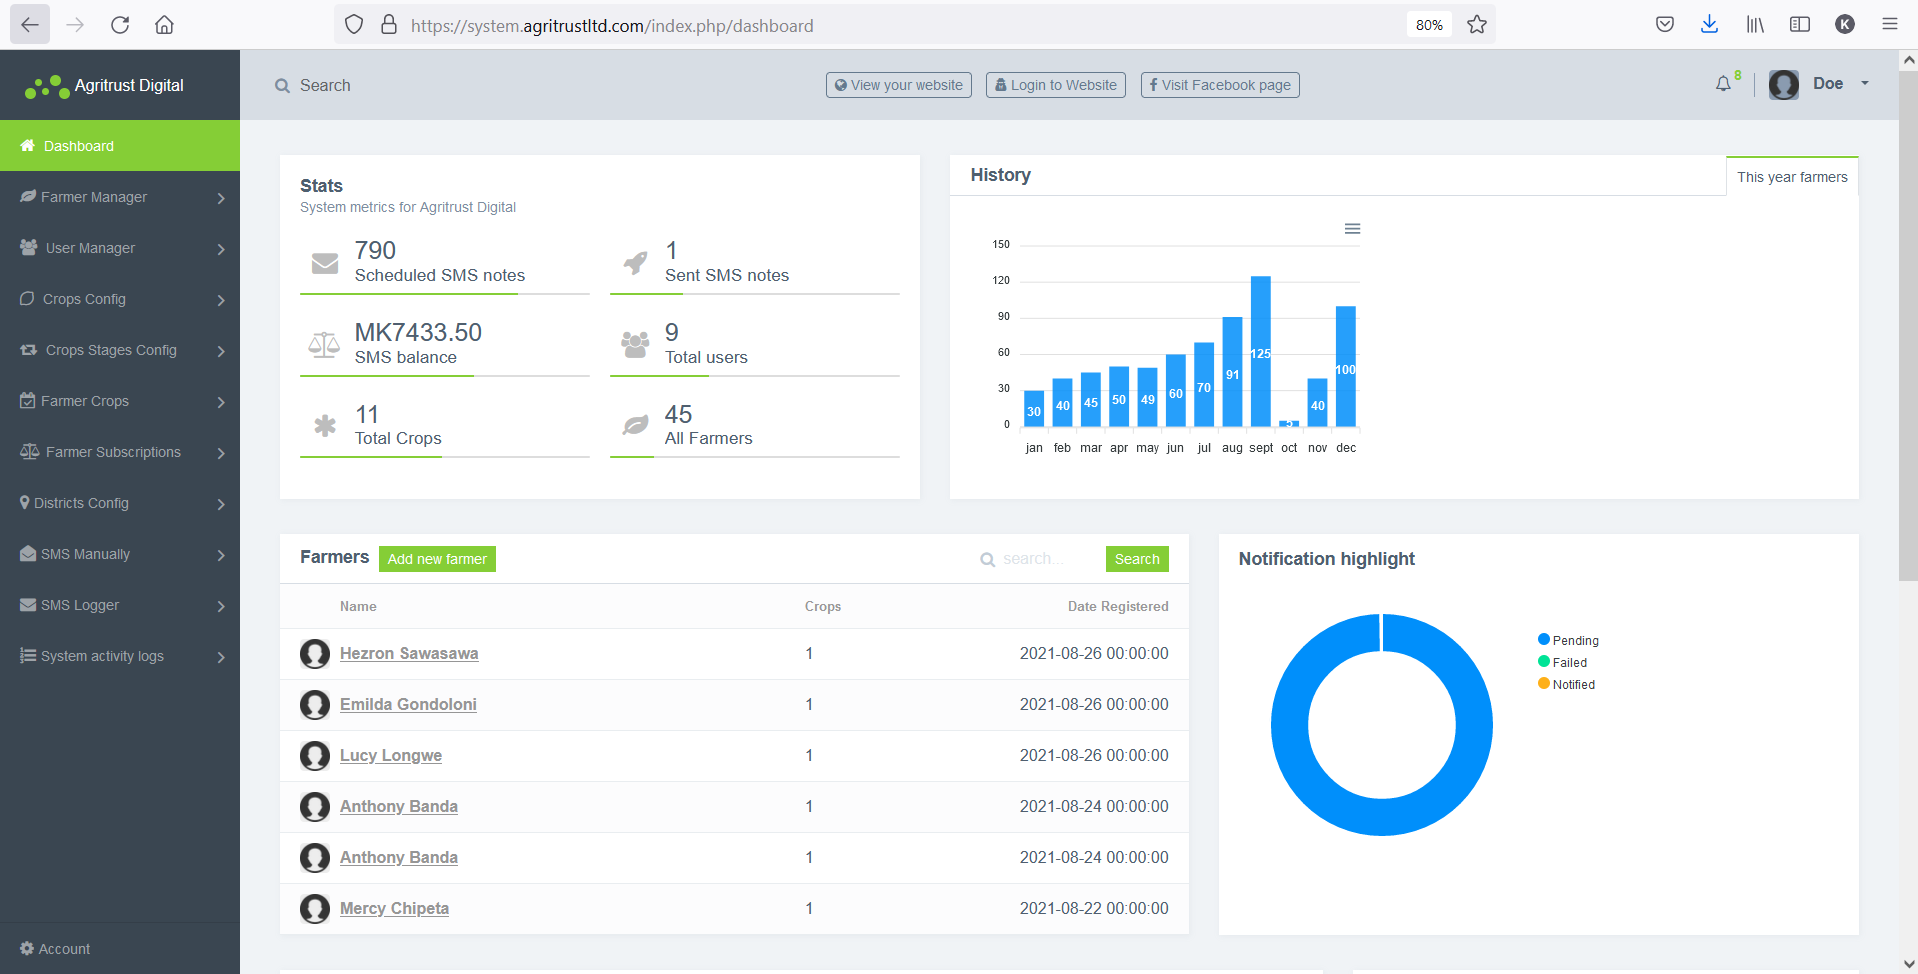Click the Total Crops asterisk icon
The width and height of the screenshot is (1918, 974).
[325, 426]
